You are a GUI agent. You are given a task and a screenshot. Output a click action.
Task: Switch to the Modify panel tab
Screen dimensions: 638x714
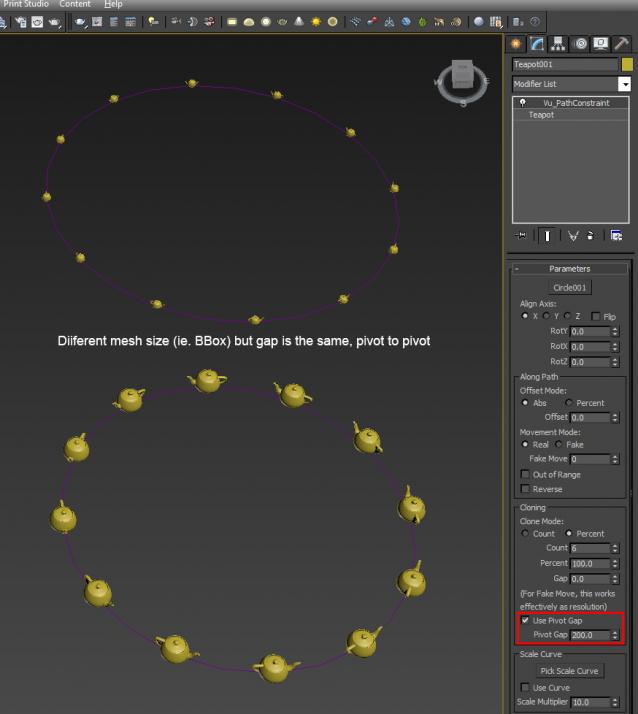[x=537, y=44]
